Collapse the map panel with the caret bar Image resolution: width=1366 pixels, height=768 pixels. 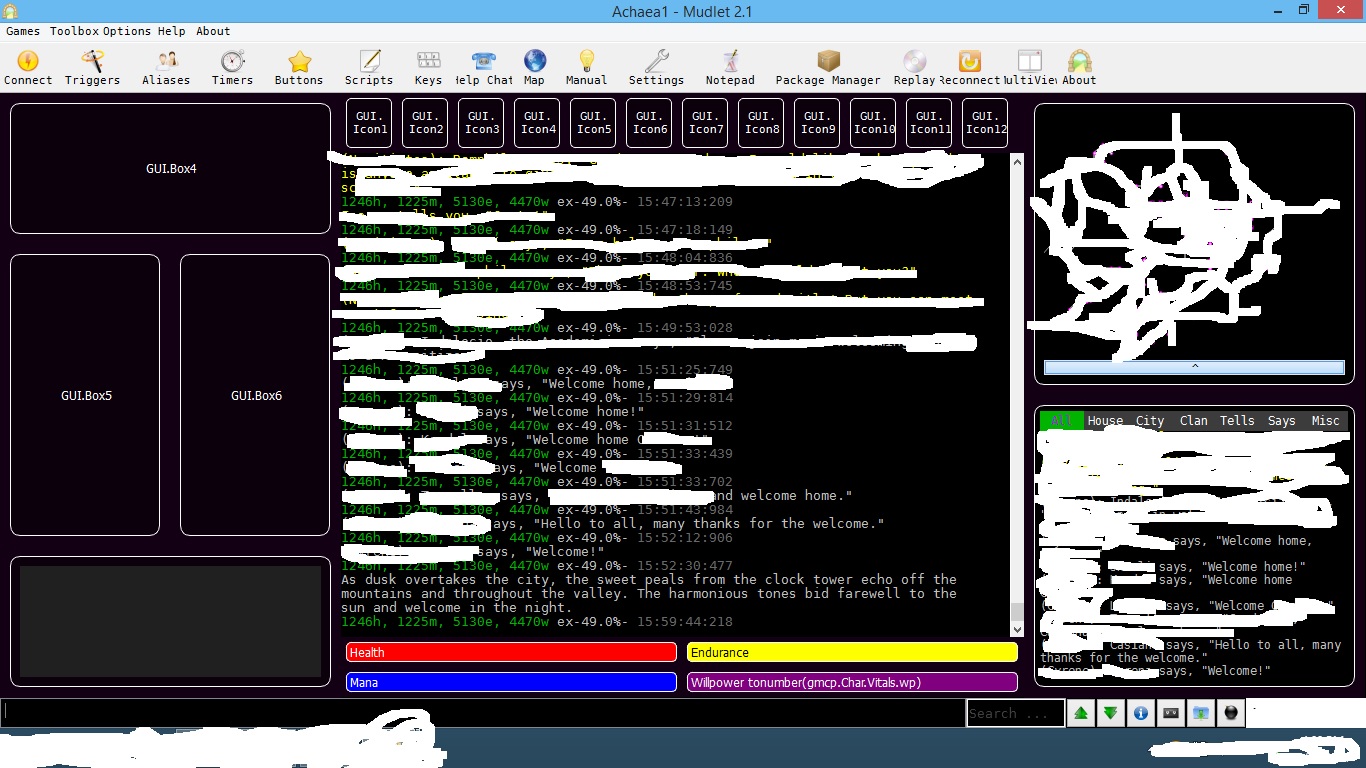(x=1194, y=368)
